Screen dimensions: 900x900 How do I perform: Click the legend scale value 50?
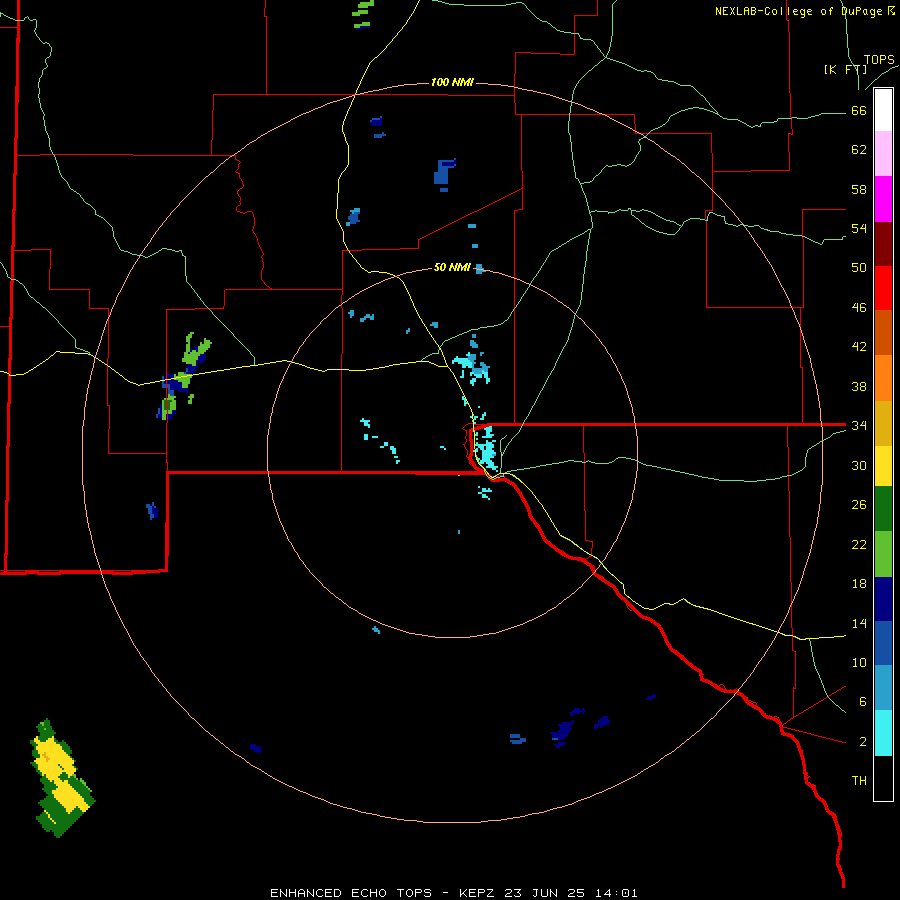[859, 268]
